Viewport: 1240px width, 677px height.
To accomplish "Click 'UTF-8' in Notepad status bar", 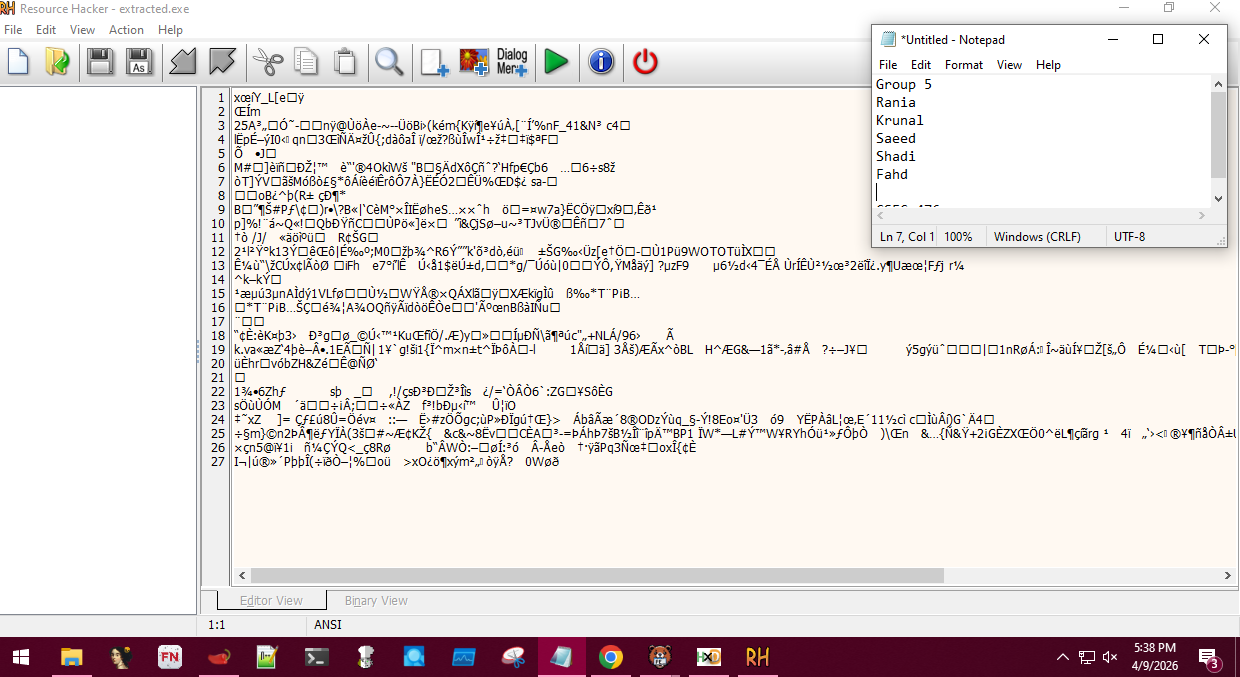I will click(1130, 237).
